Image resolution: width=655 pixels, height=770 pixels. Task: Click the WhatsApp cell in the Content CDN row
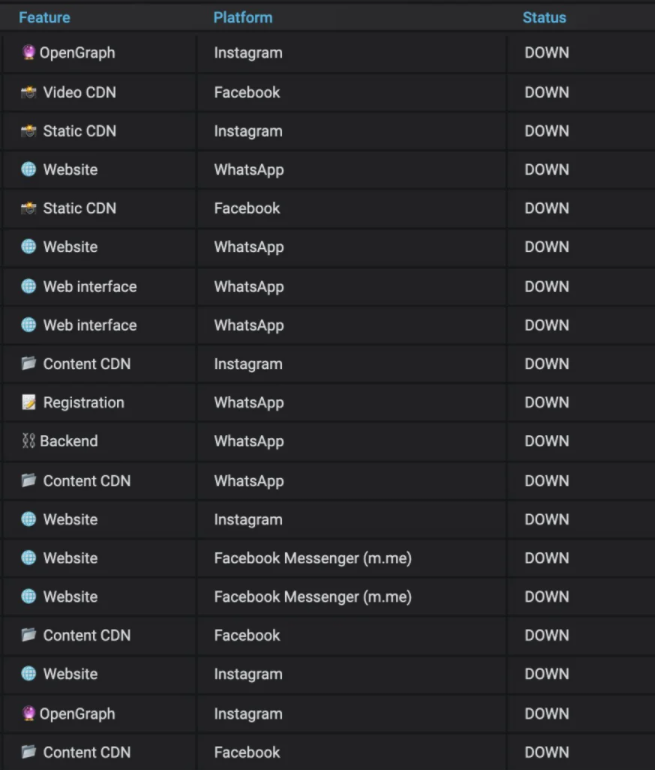(249, 481)
